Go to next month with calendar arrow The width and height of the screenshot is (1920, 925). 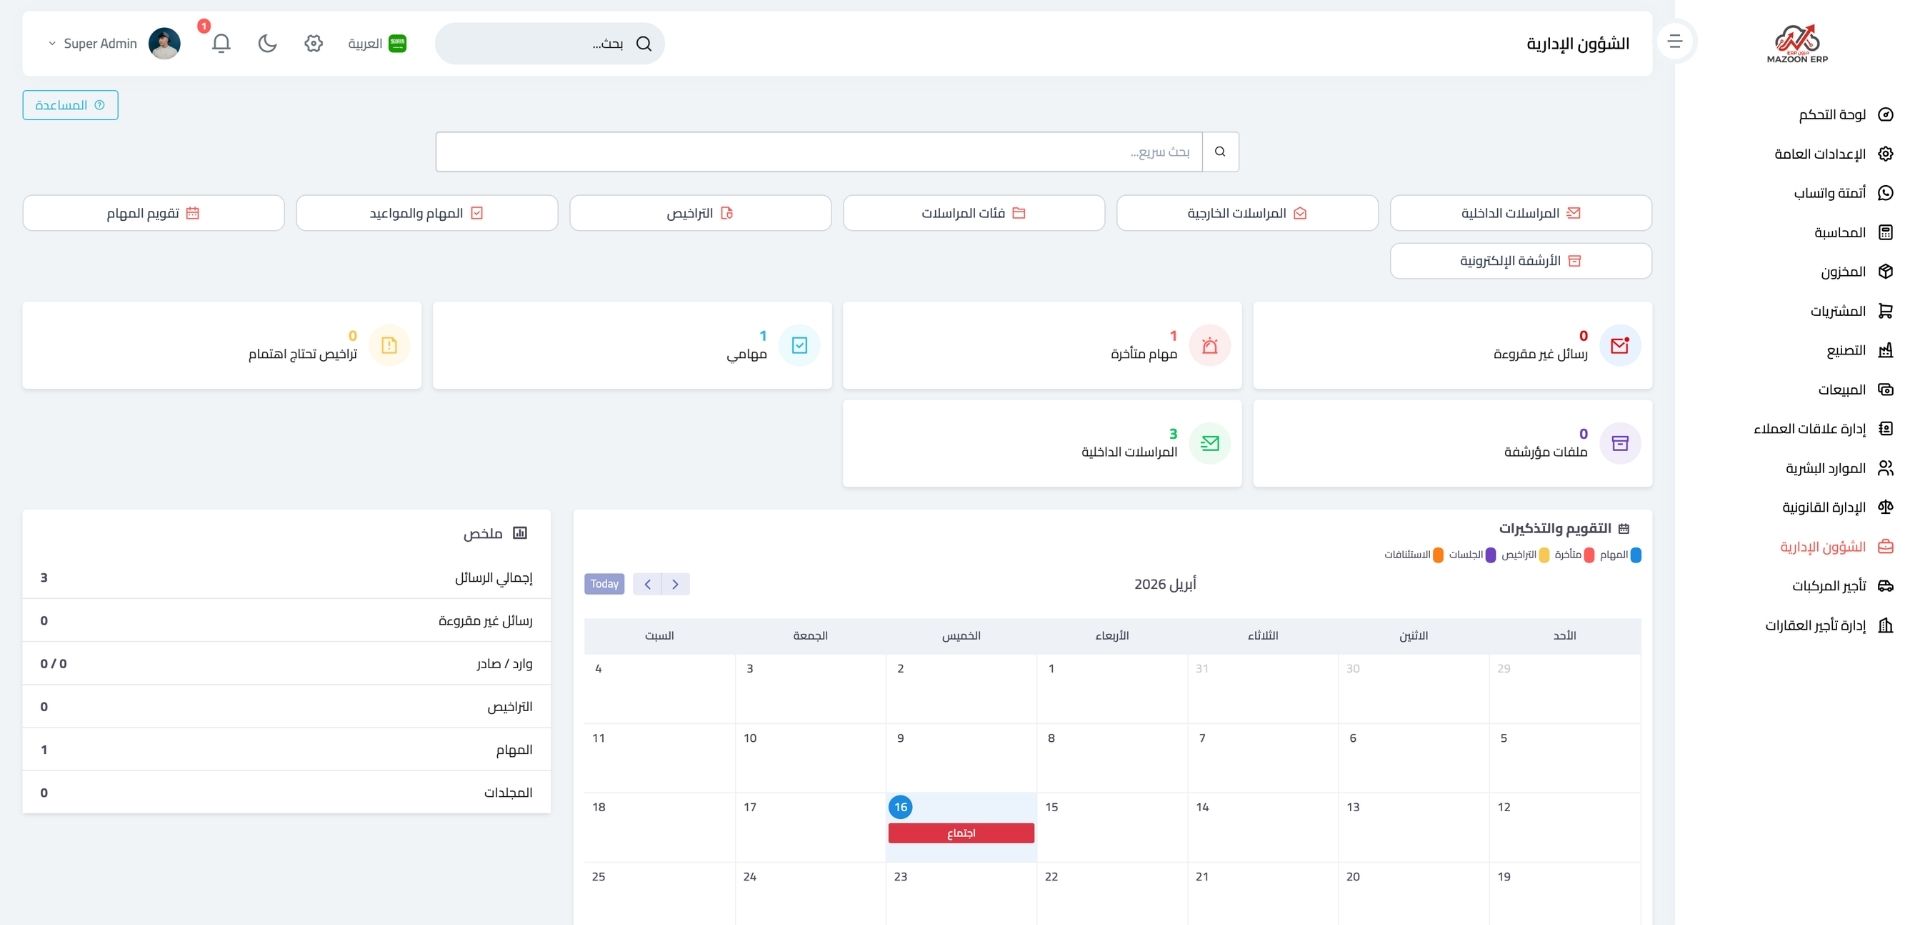pyautogui.click(x=648, y=584)
